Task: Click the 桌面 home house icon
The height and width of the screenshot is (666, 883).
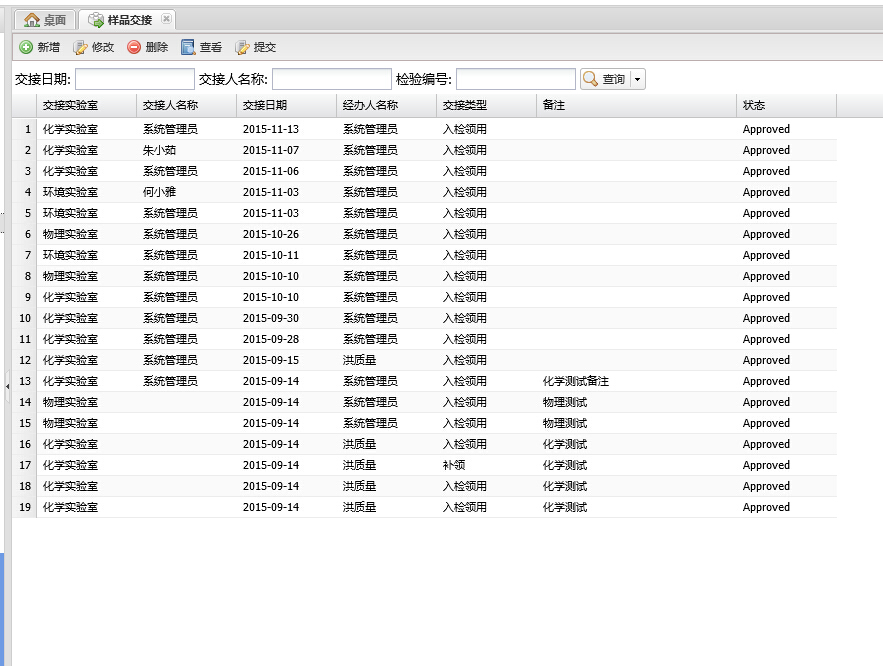Action: click(x=32, y=19)
